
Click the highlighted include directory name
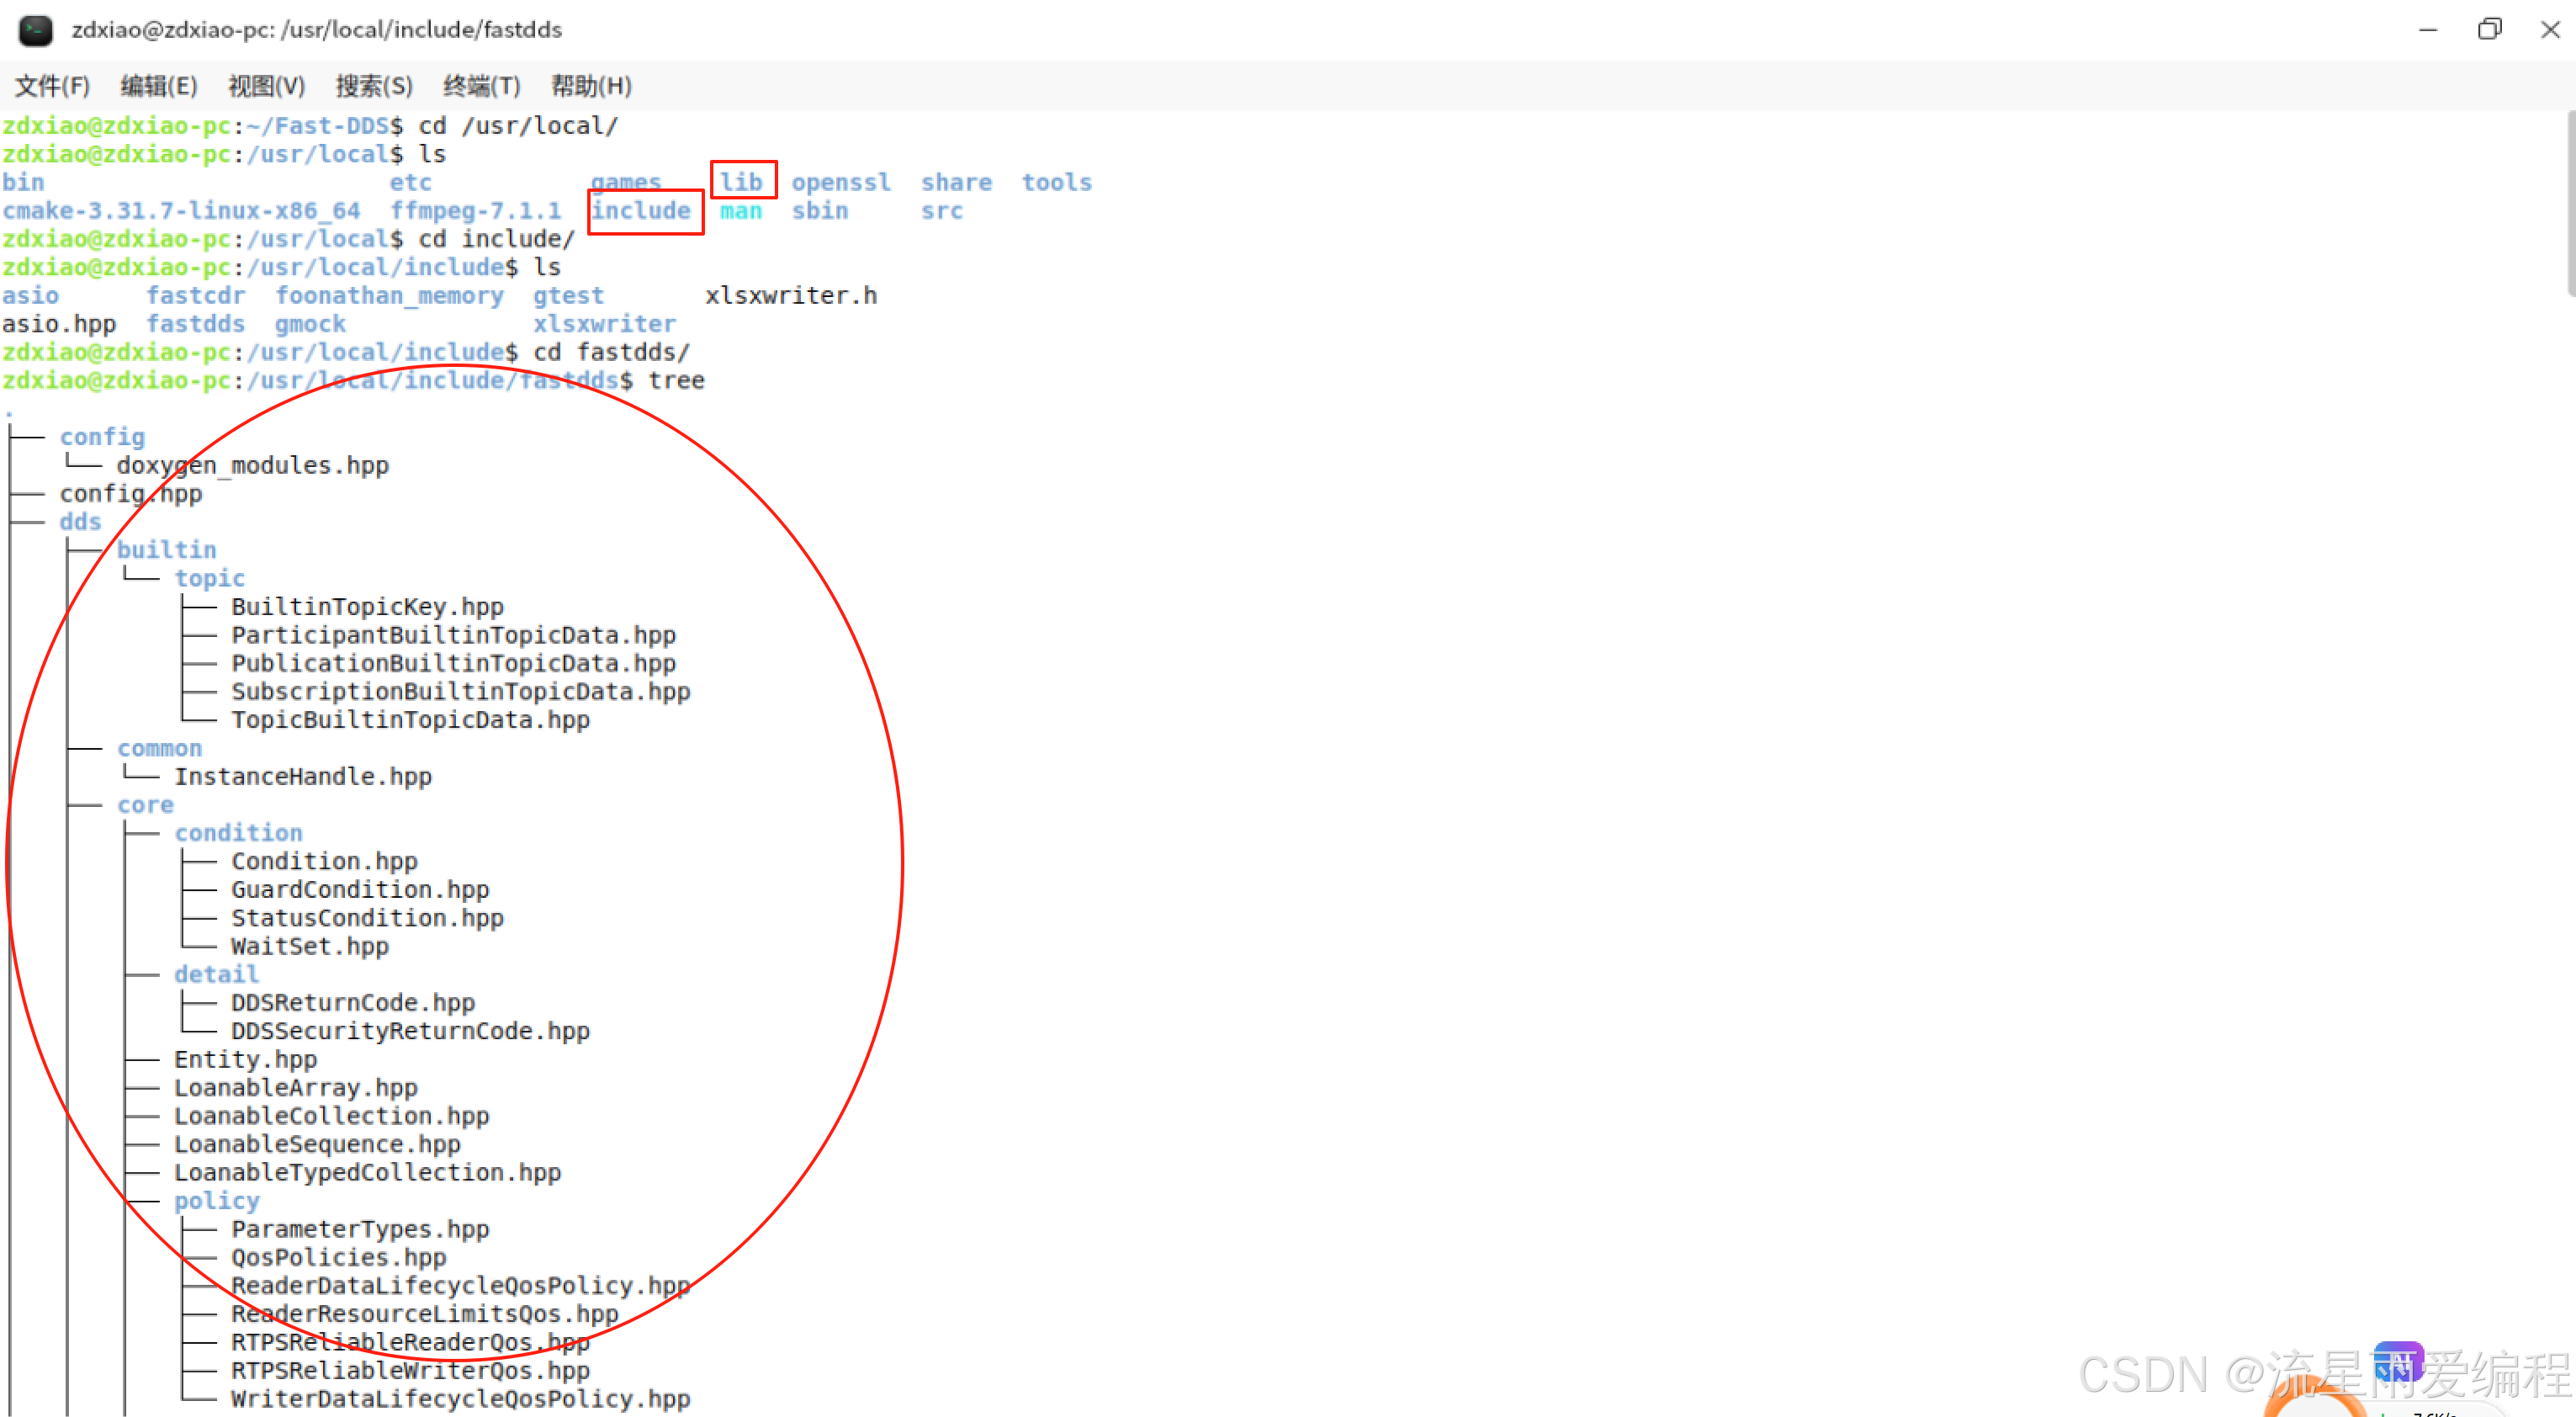(641, 211)
